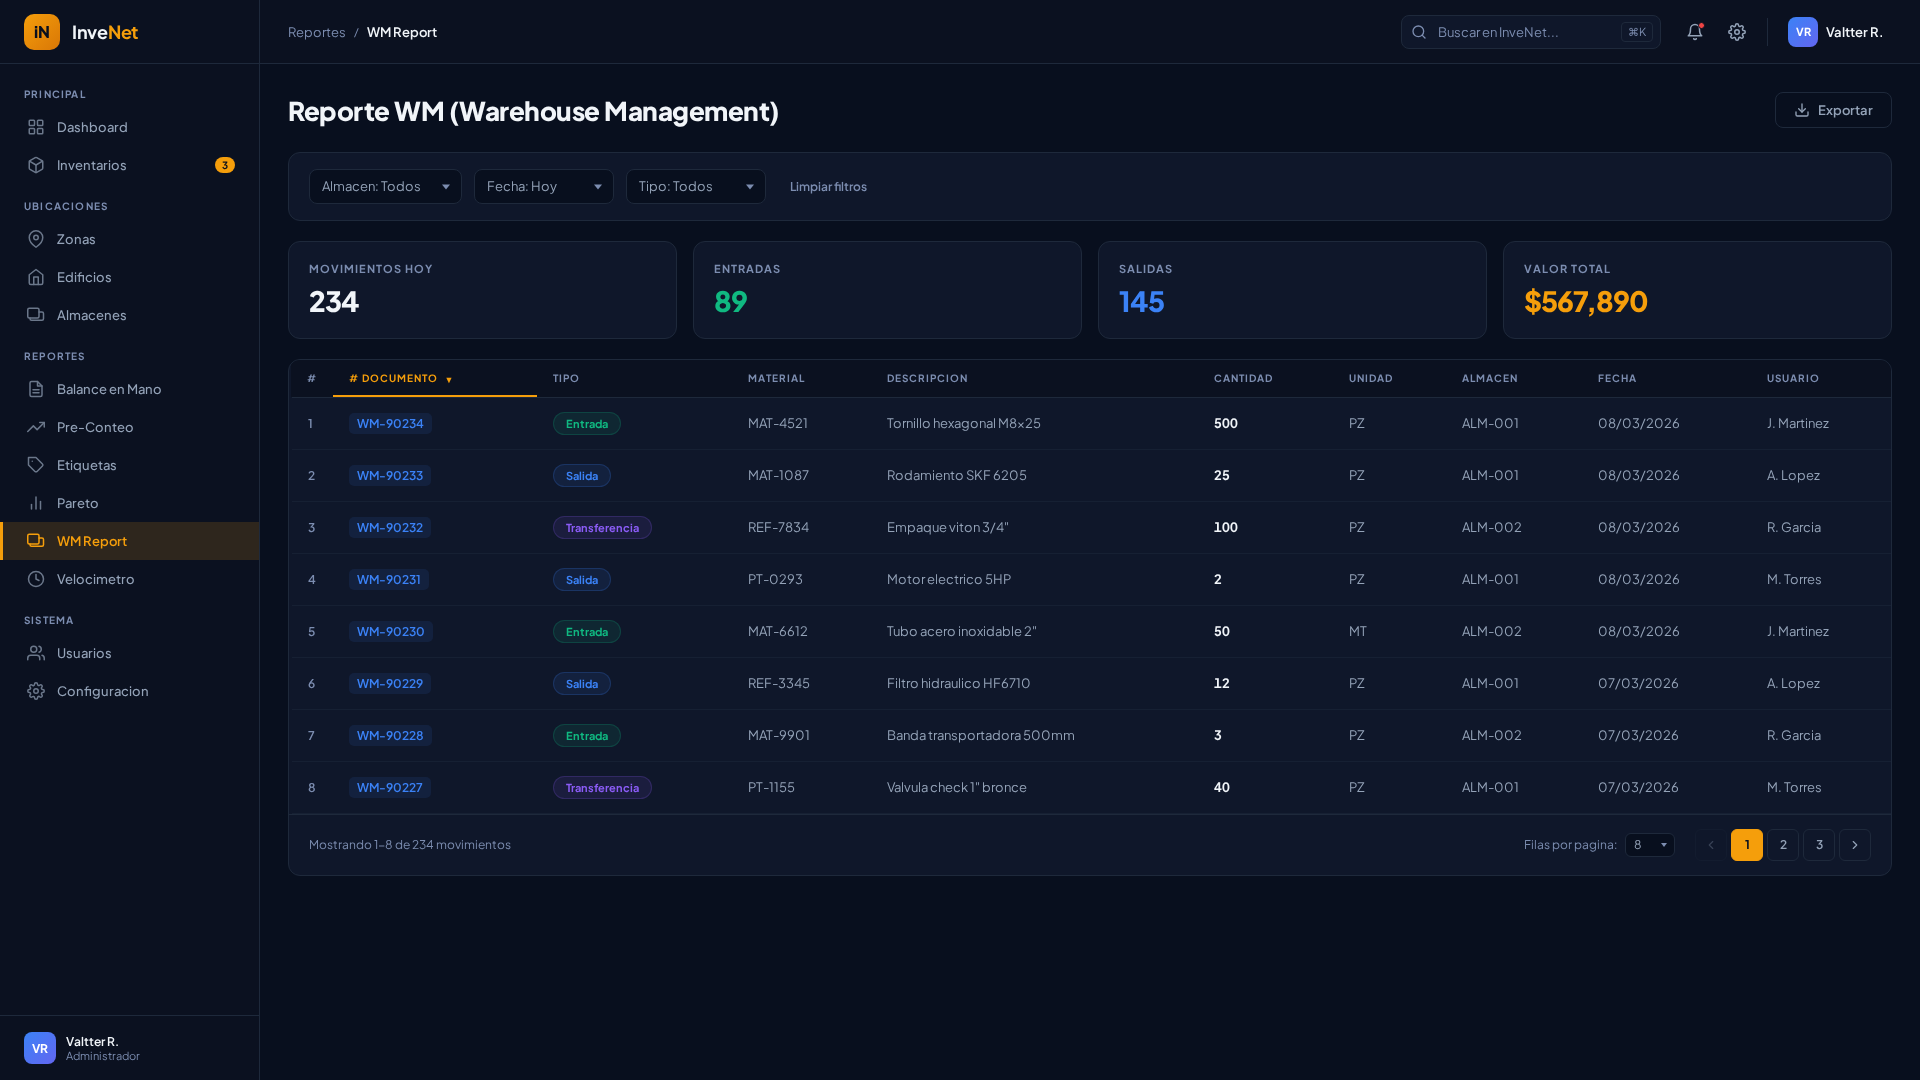Click the notifications bell icon
The height and width of the screenshot is (1080, 1920).
tap(1694, 32)
